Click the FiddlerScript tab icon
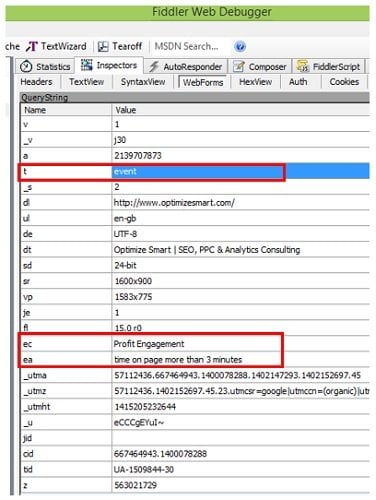Screen dimensions: 376x500 303,66
